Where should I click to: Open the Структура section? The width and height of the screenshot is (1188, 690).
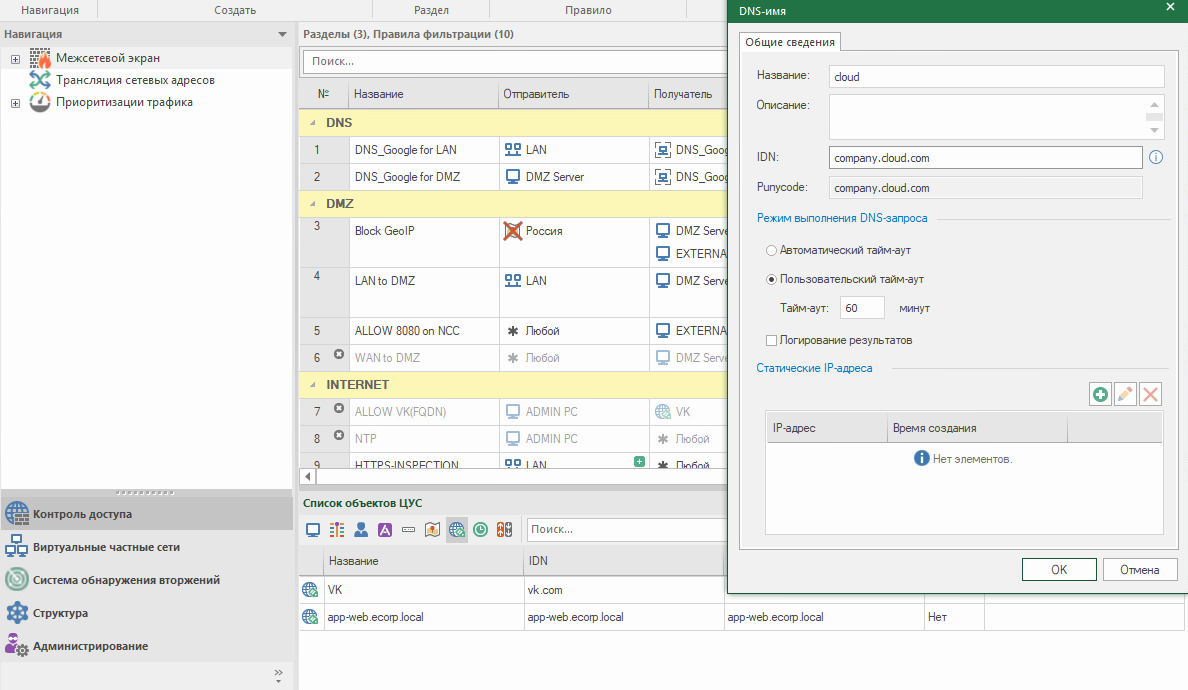click(146, 613)
